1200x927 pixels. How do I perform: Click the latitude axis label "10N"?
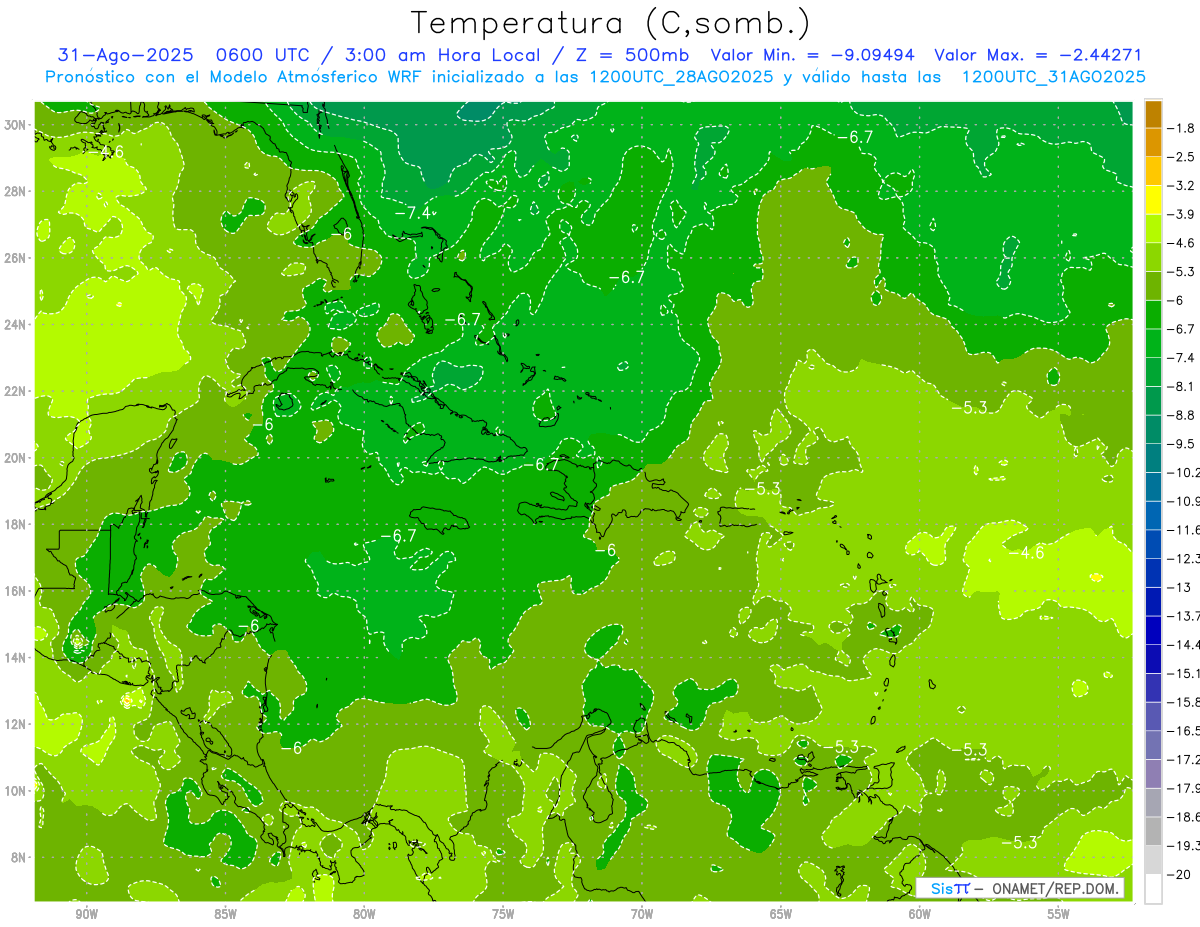(x=16, y=790)
